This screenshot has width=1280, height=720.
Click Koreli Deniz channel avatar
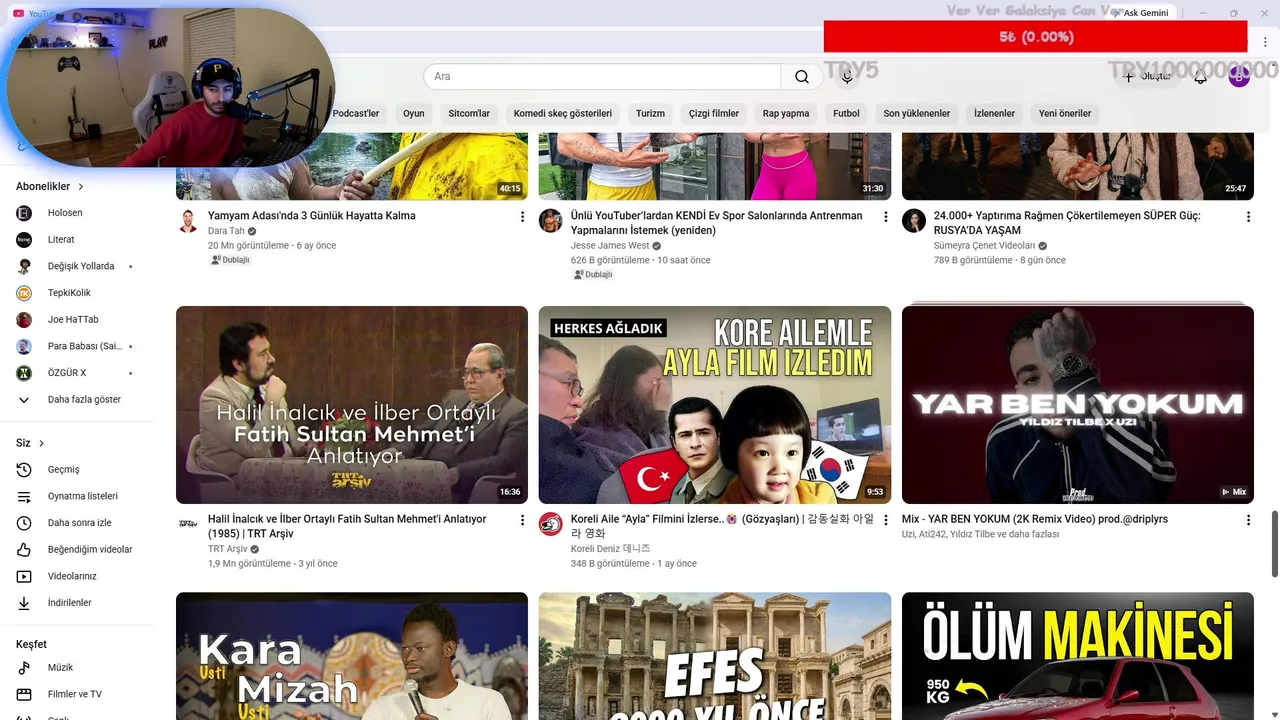(551, 524)
